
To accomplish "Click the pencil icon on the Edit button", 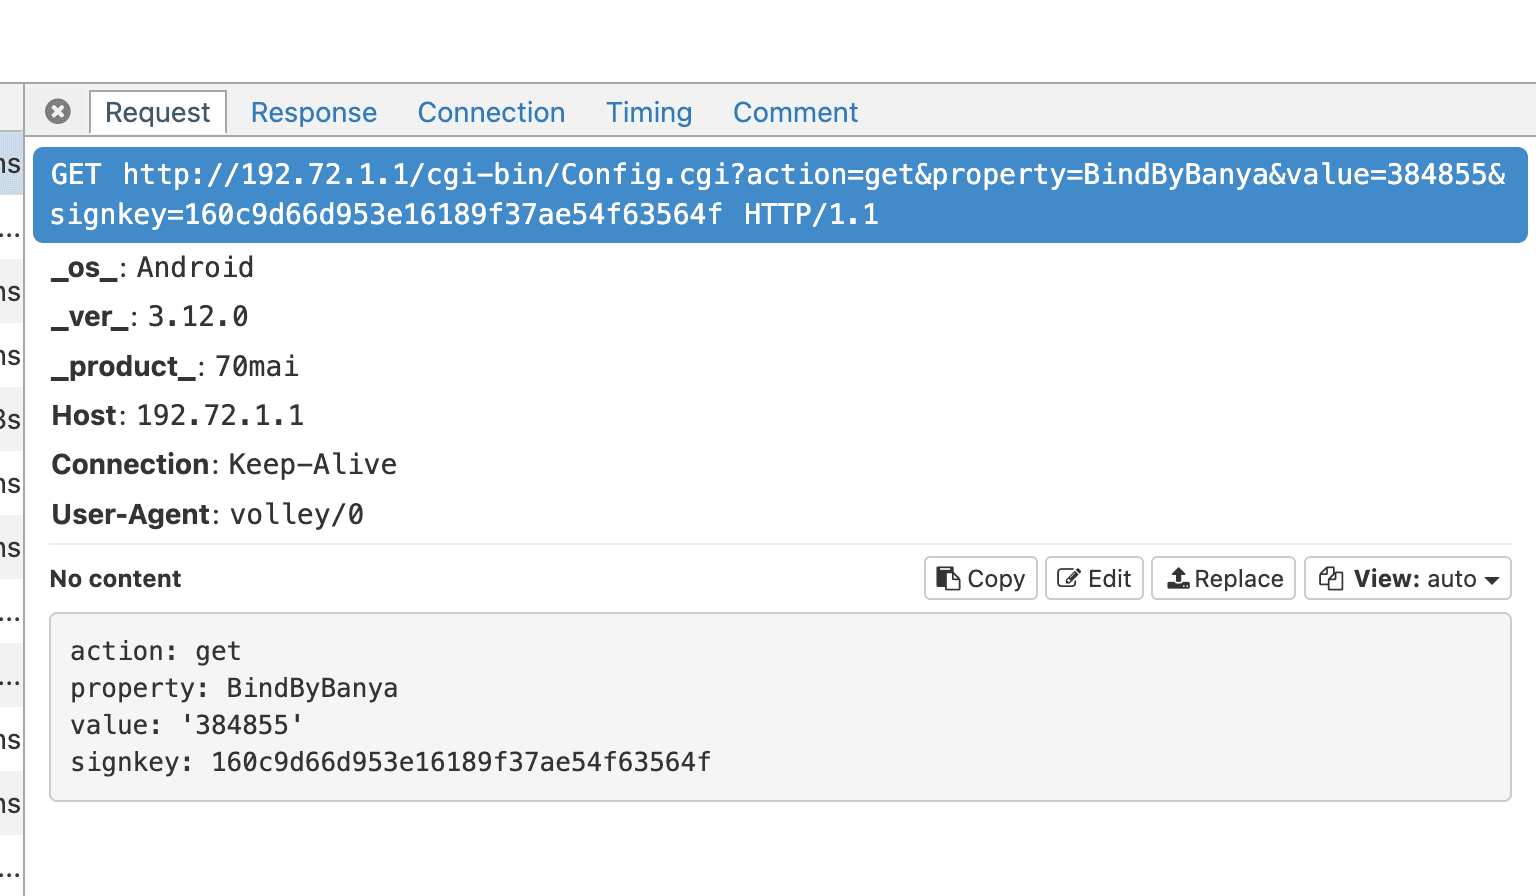I will coord(1068,578).
